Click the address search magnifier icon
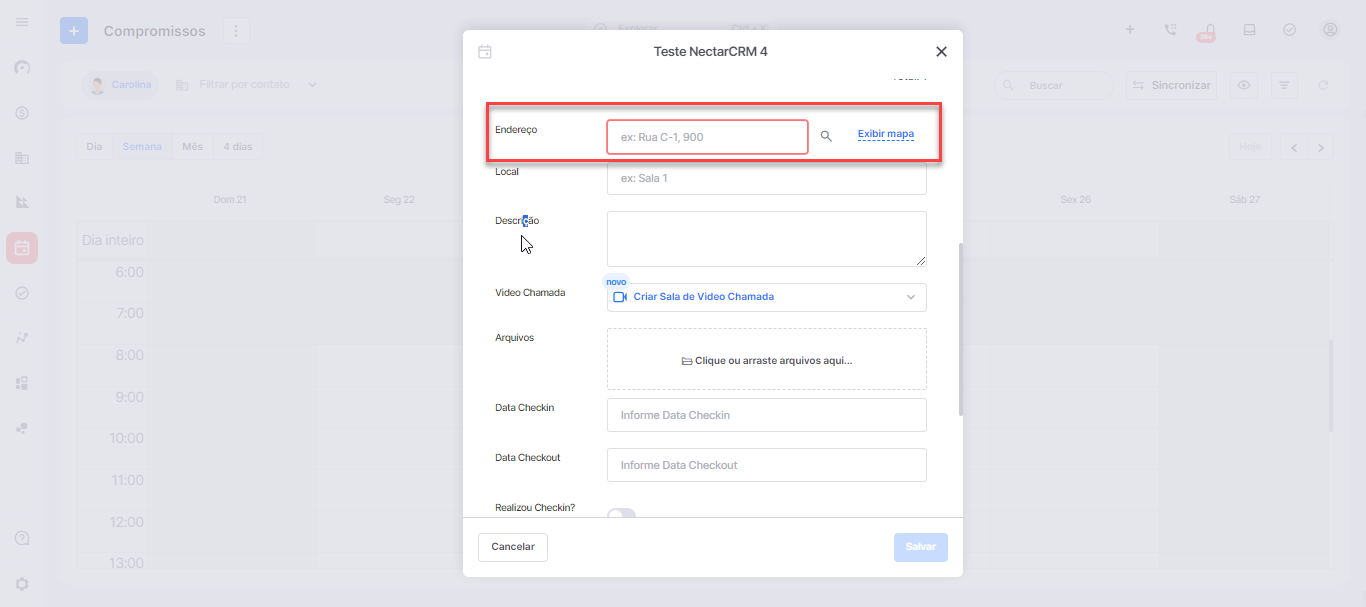Viewport: 1366px width, 607px height. click(826, 136)
